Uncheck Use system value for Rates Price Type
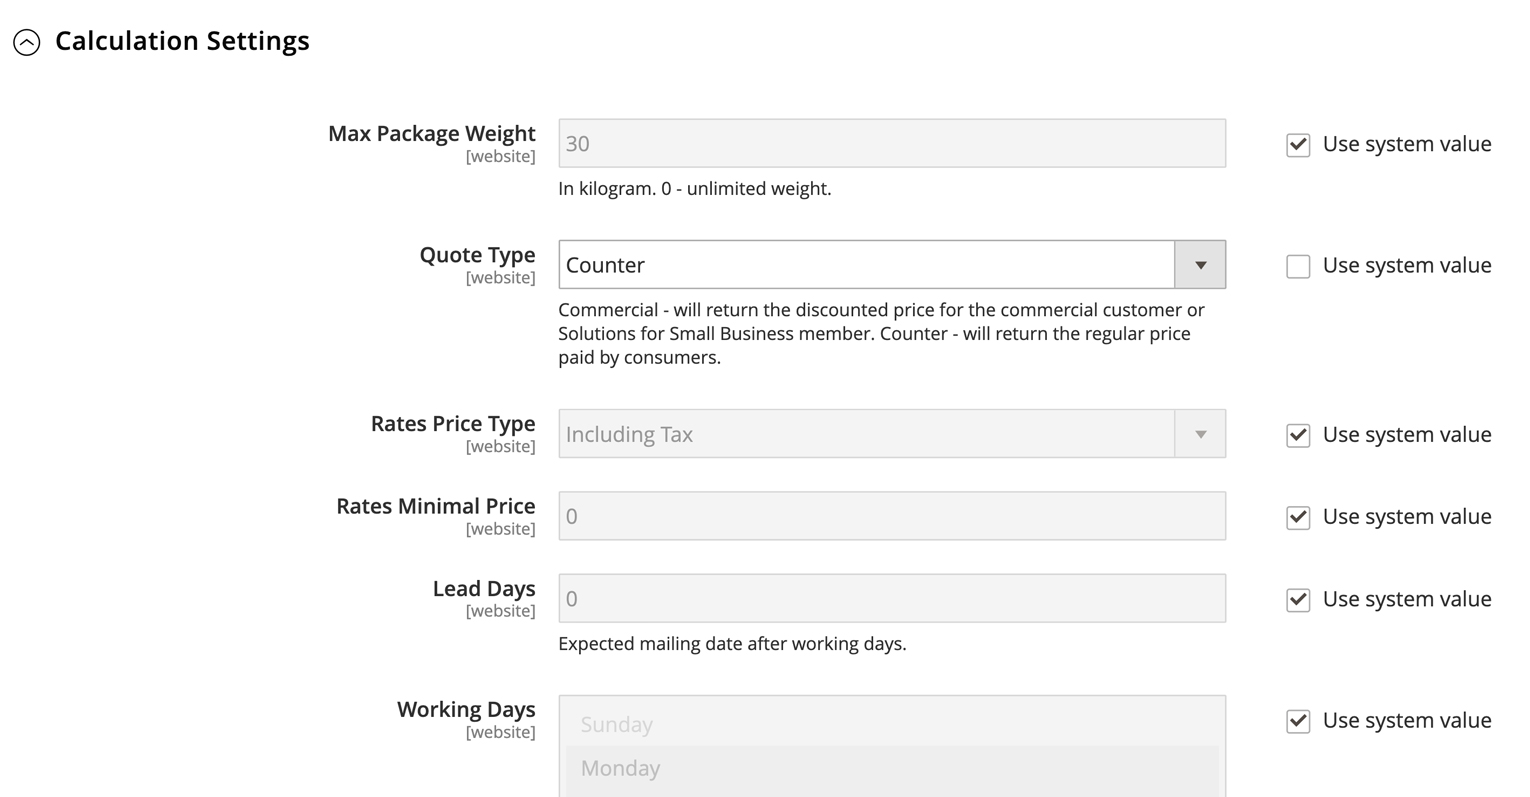The height and width of the screenshot is (797, 1530). click(x=1298, y=435)
